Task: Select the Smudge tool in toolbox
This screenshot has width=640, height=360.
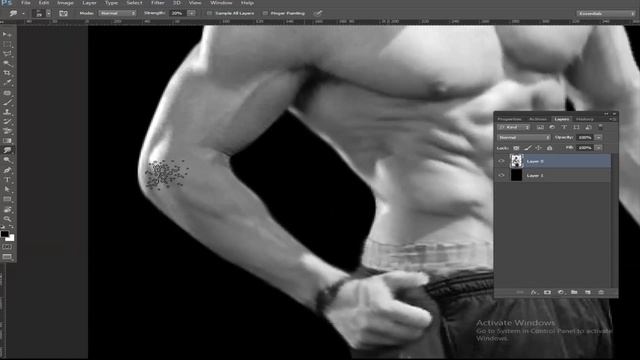Action: 7,151
